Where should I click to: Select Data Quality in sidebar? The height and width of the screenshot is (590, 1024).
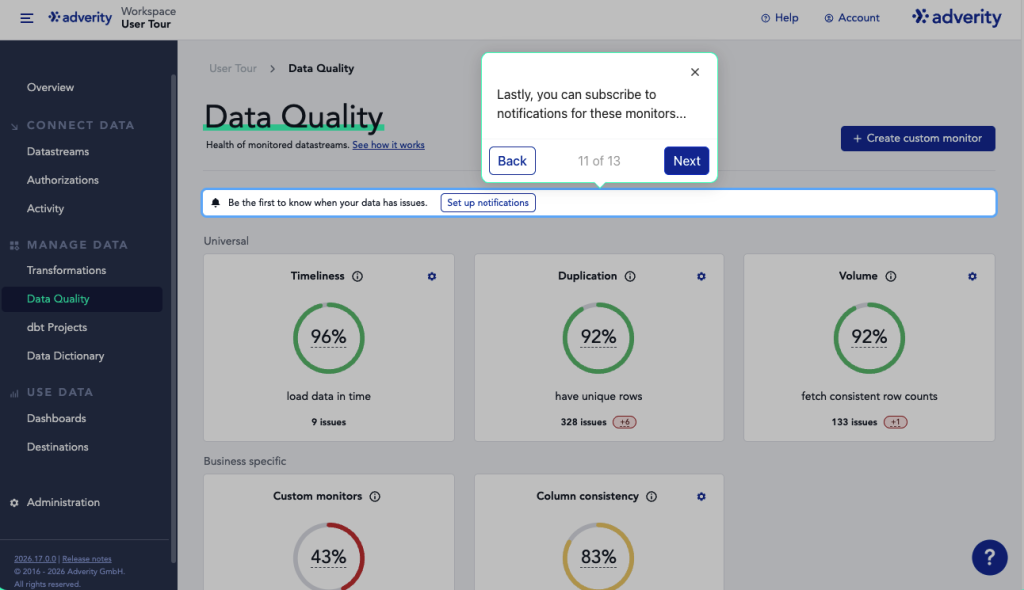82,299
